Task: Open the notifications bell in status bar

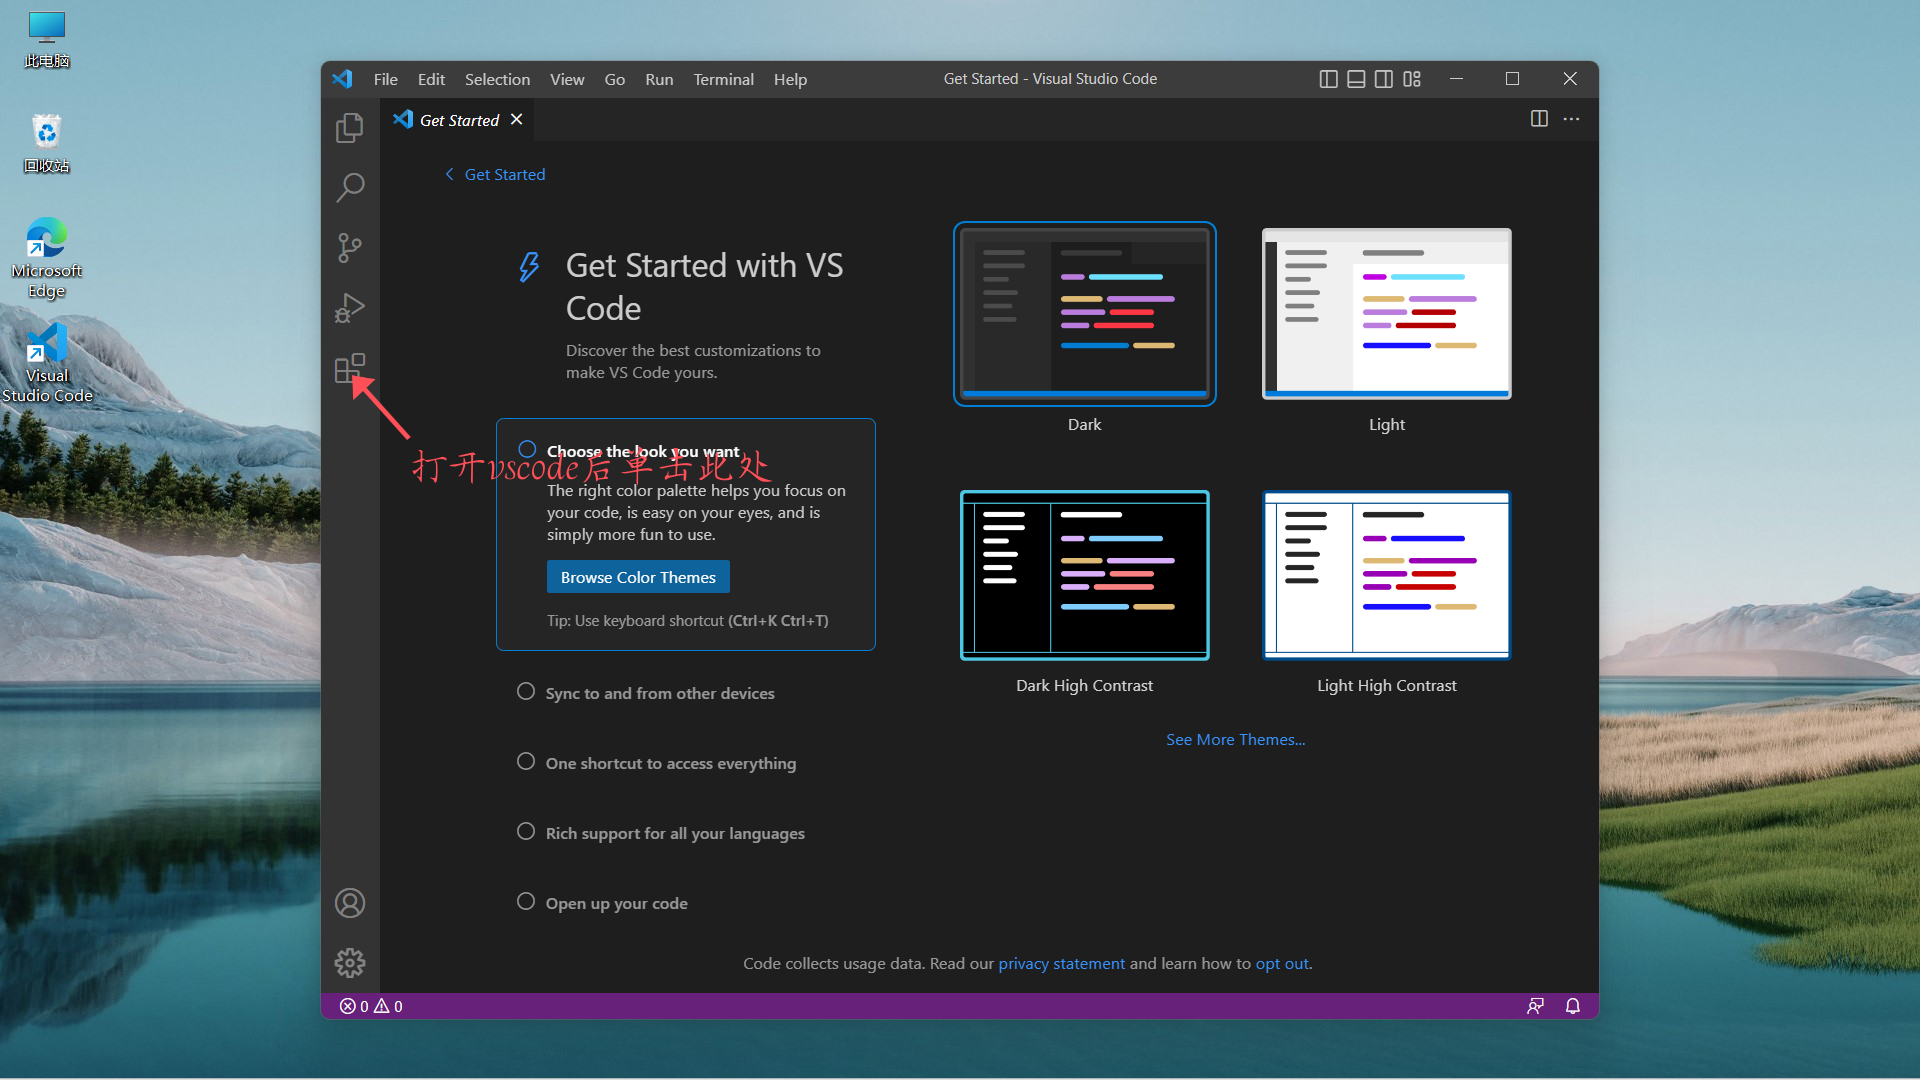Action: pyautogui.click(x=1572, y=1006)
